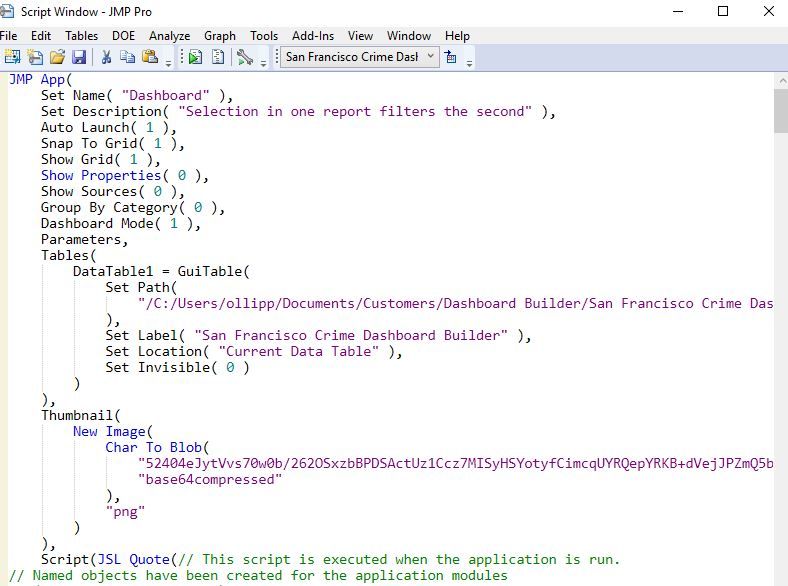Click the "Dashboard" string in Set Name
The height and width of the screenshot is (586, 788).
[165, 95]
